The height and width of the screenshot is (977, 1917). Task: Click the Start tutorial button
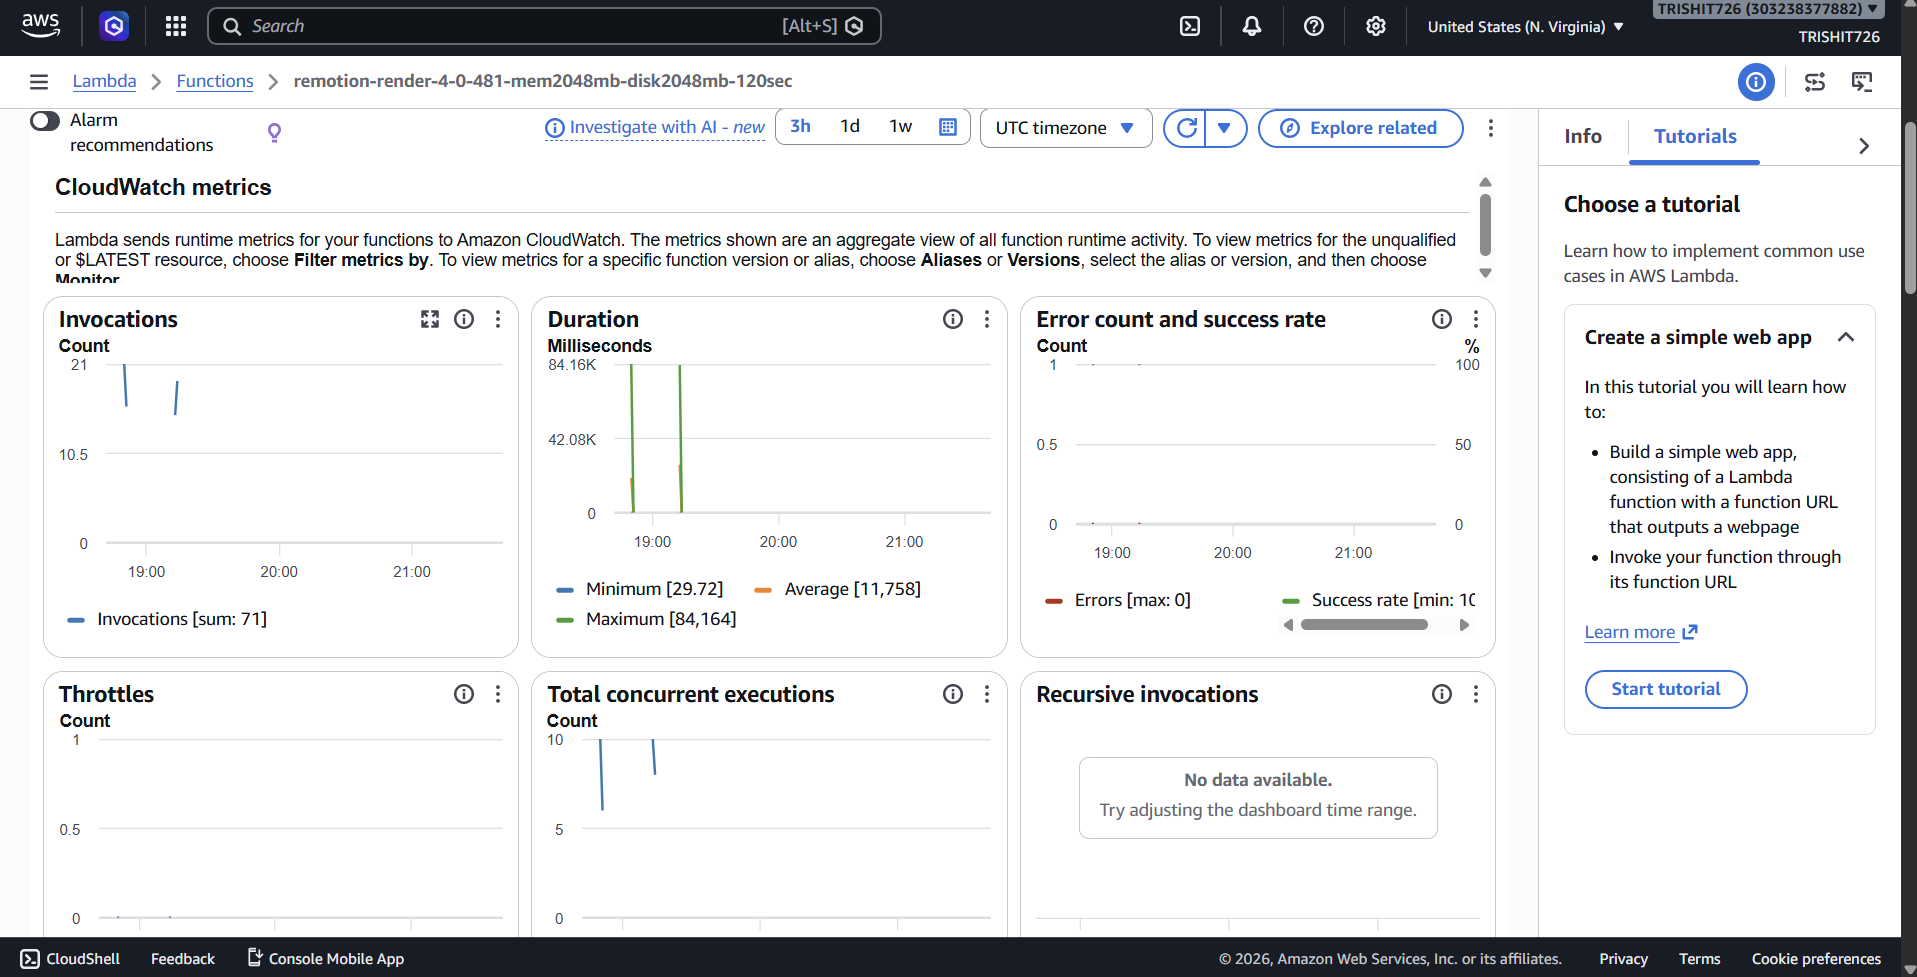pos(1666,689)
